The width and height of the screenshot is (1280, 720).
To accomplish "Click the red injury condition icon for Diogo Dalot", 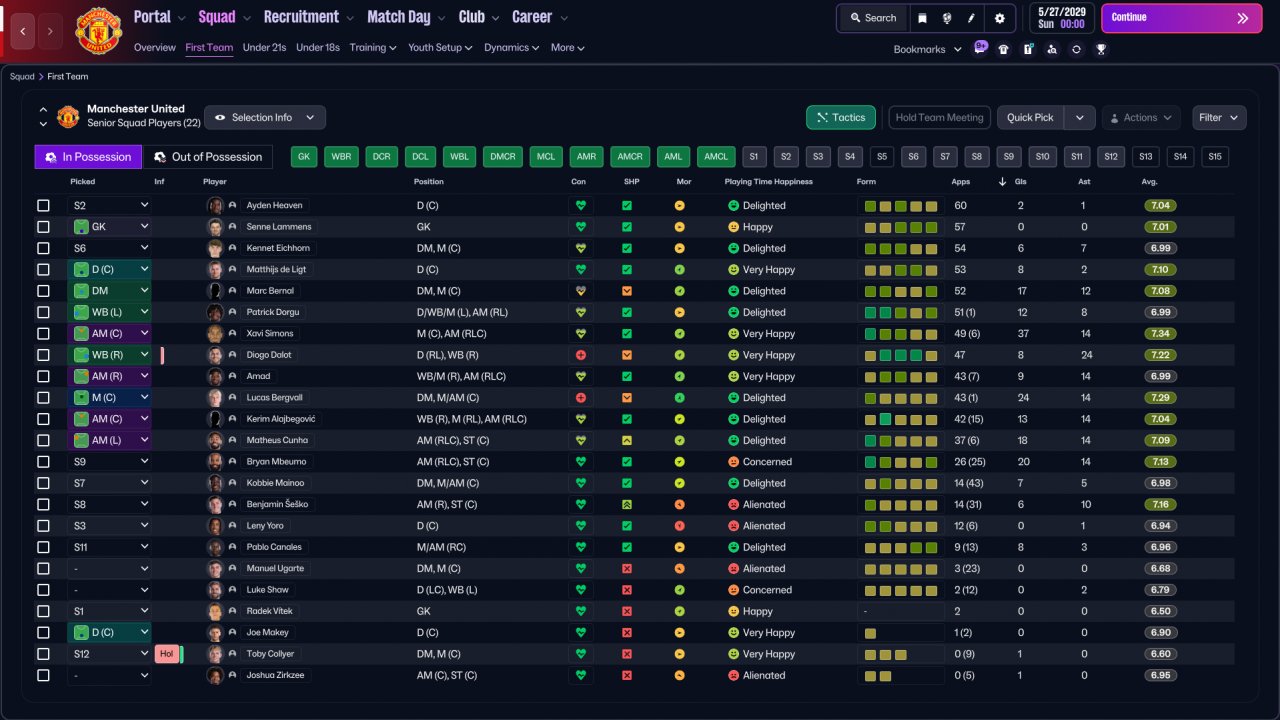I will tap(580, 355).
